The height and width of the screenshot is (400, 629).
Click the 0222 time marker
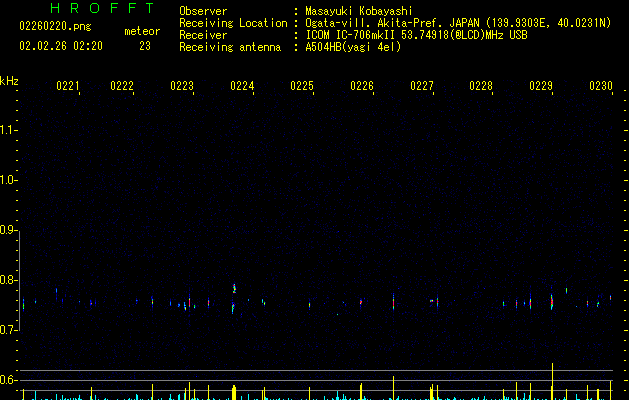tap(122, 85)
